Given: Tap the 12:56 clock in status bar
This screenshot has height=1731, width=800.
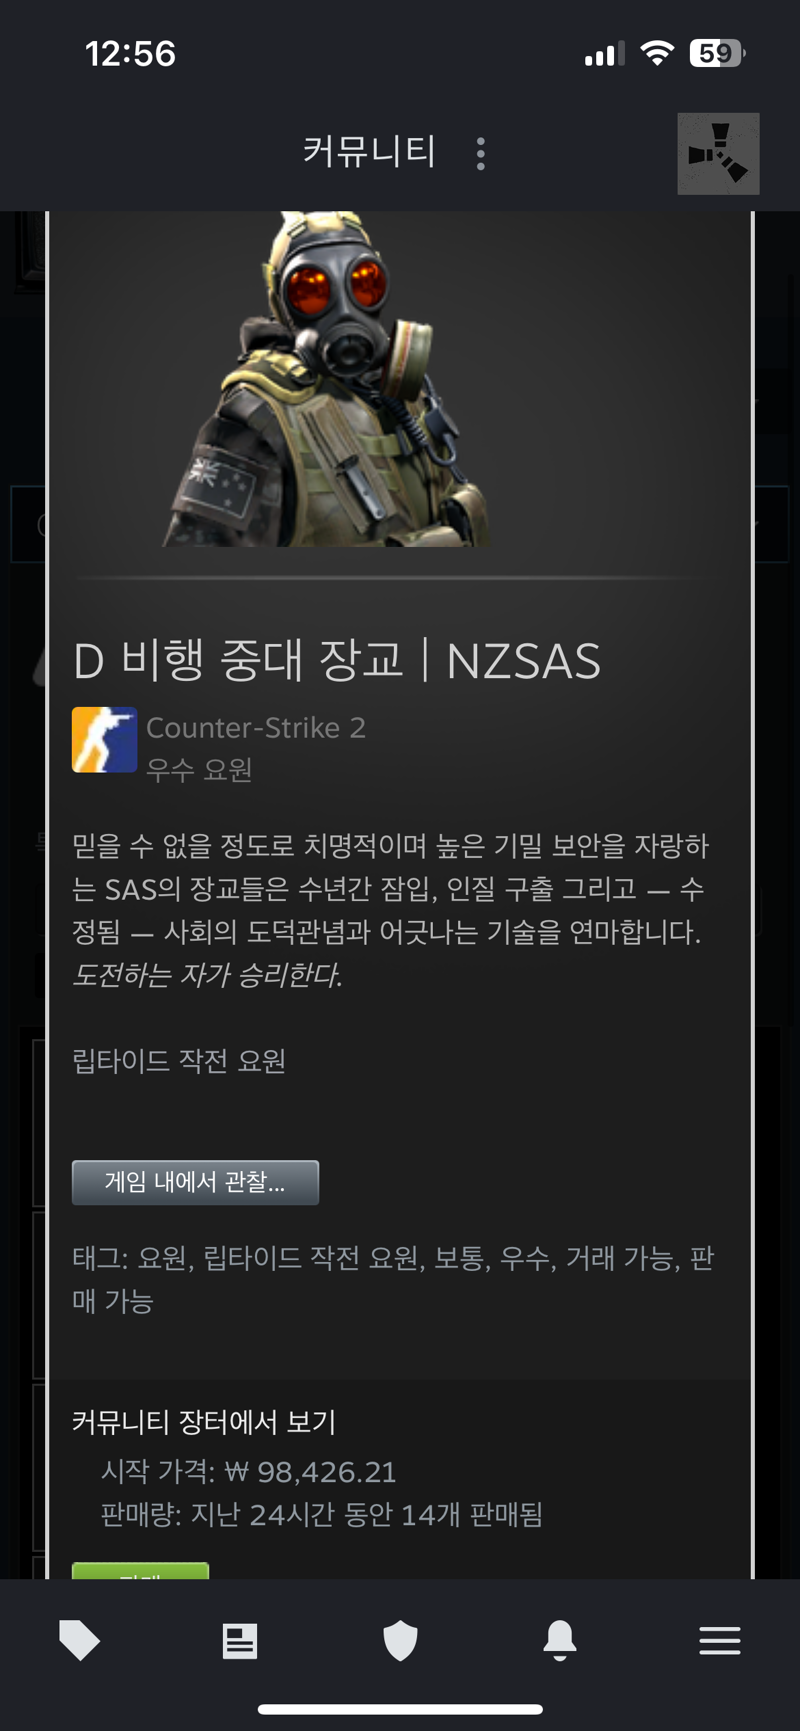Looking at the screenshot, I should tap(130, 53).
